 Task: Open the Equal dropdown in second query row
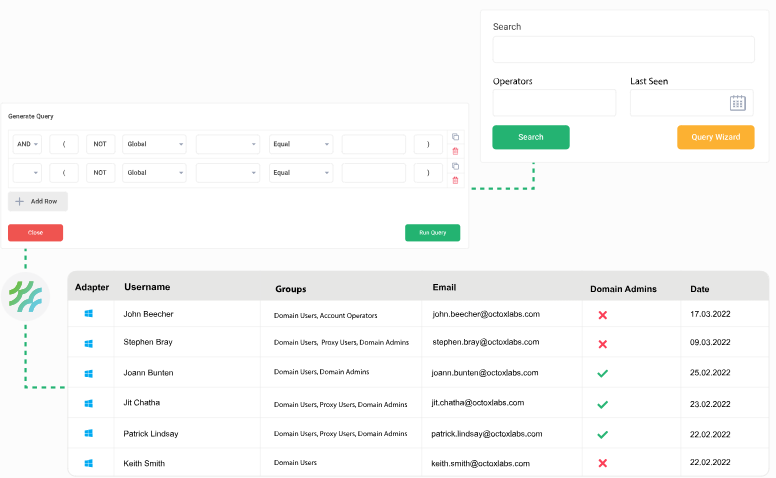coord(300,173)
